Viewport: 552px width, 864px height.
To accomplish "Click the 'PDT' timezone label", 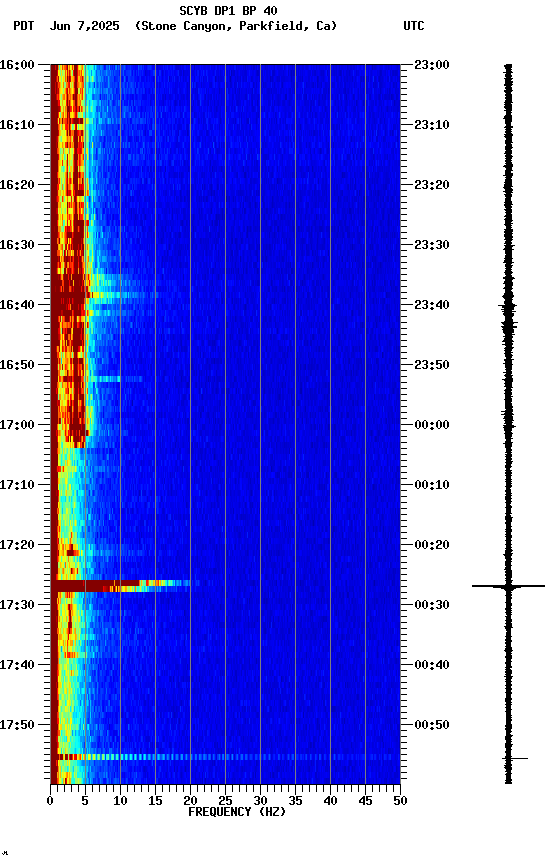I will click(x=24, y=26).
